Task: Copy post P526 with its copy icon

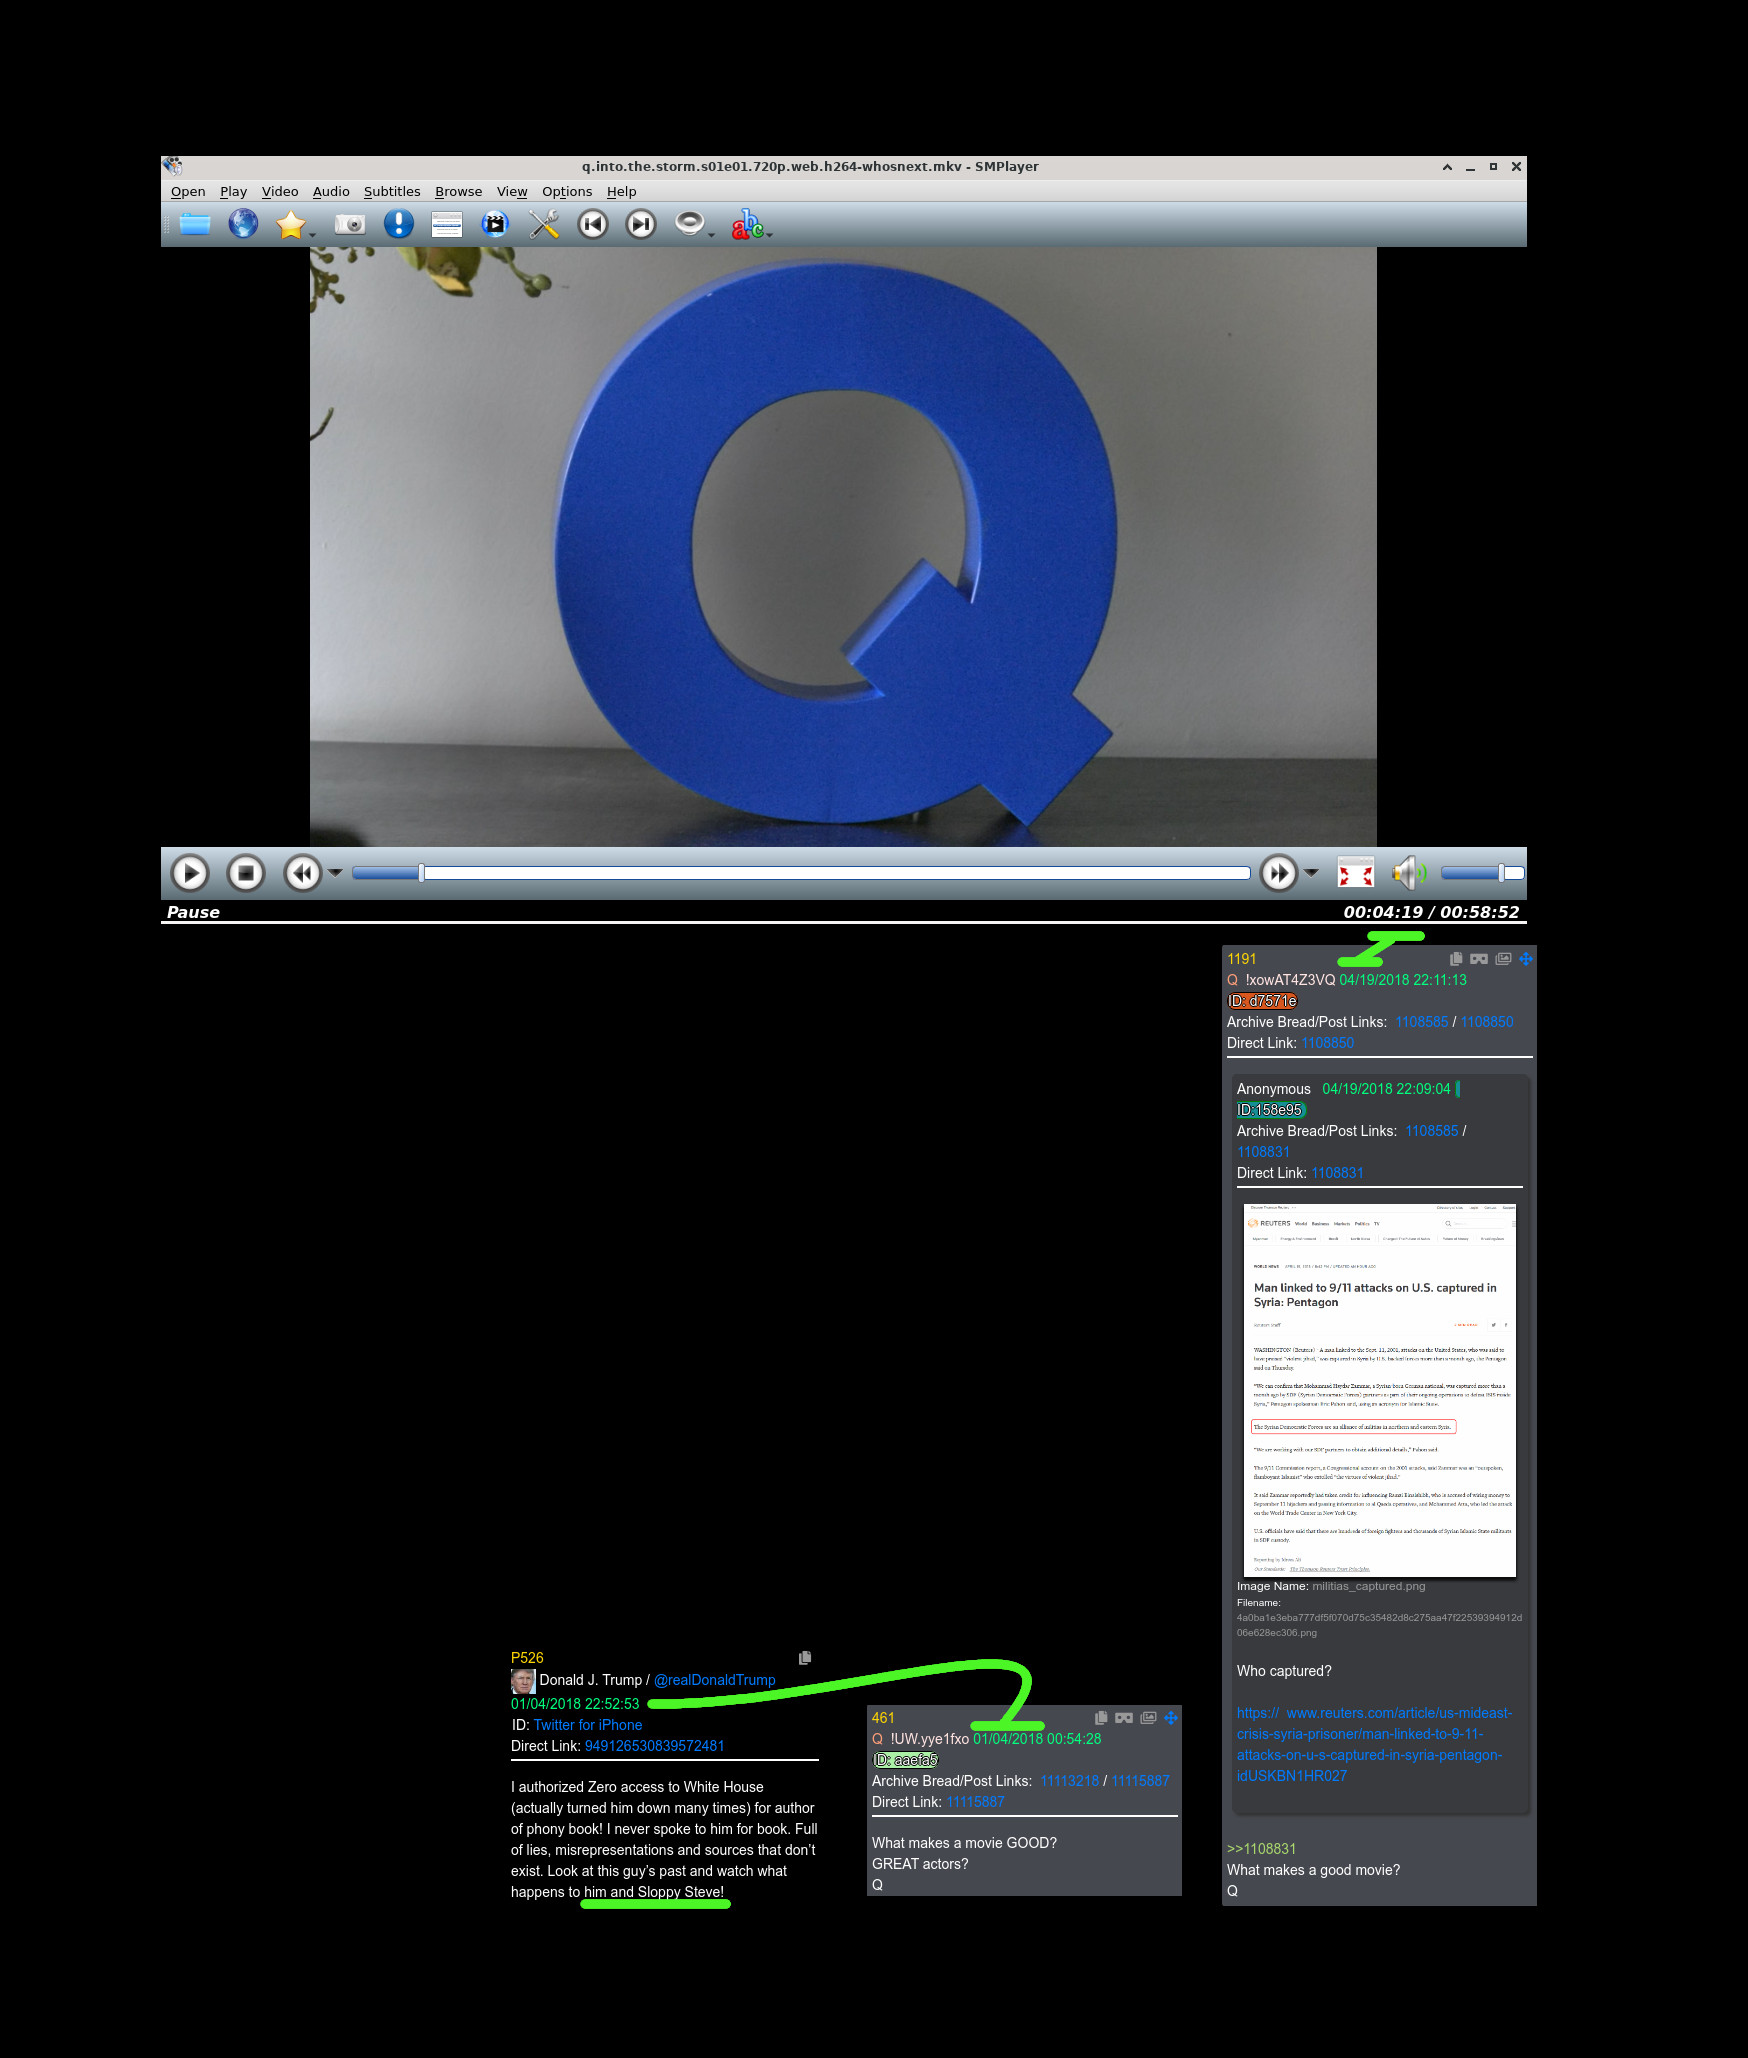Action: [805, 1658]
